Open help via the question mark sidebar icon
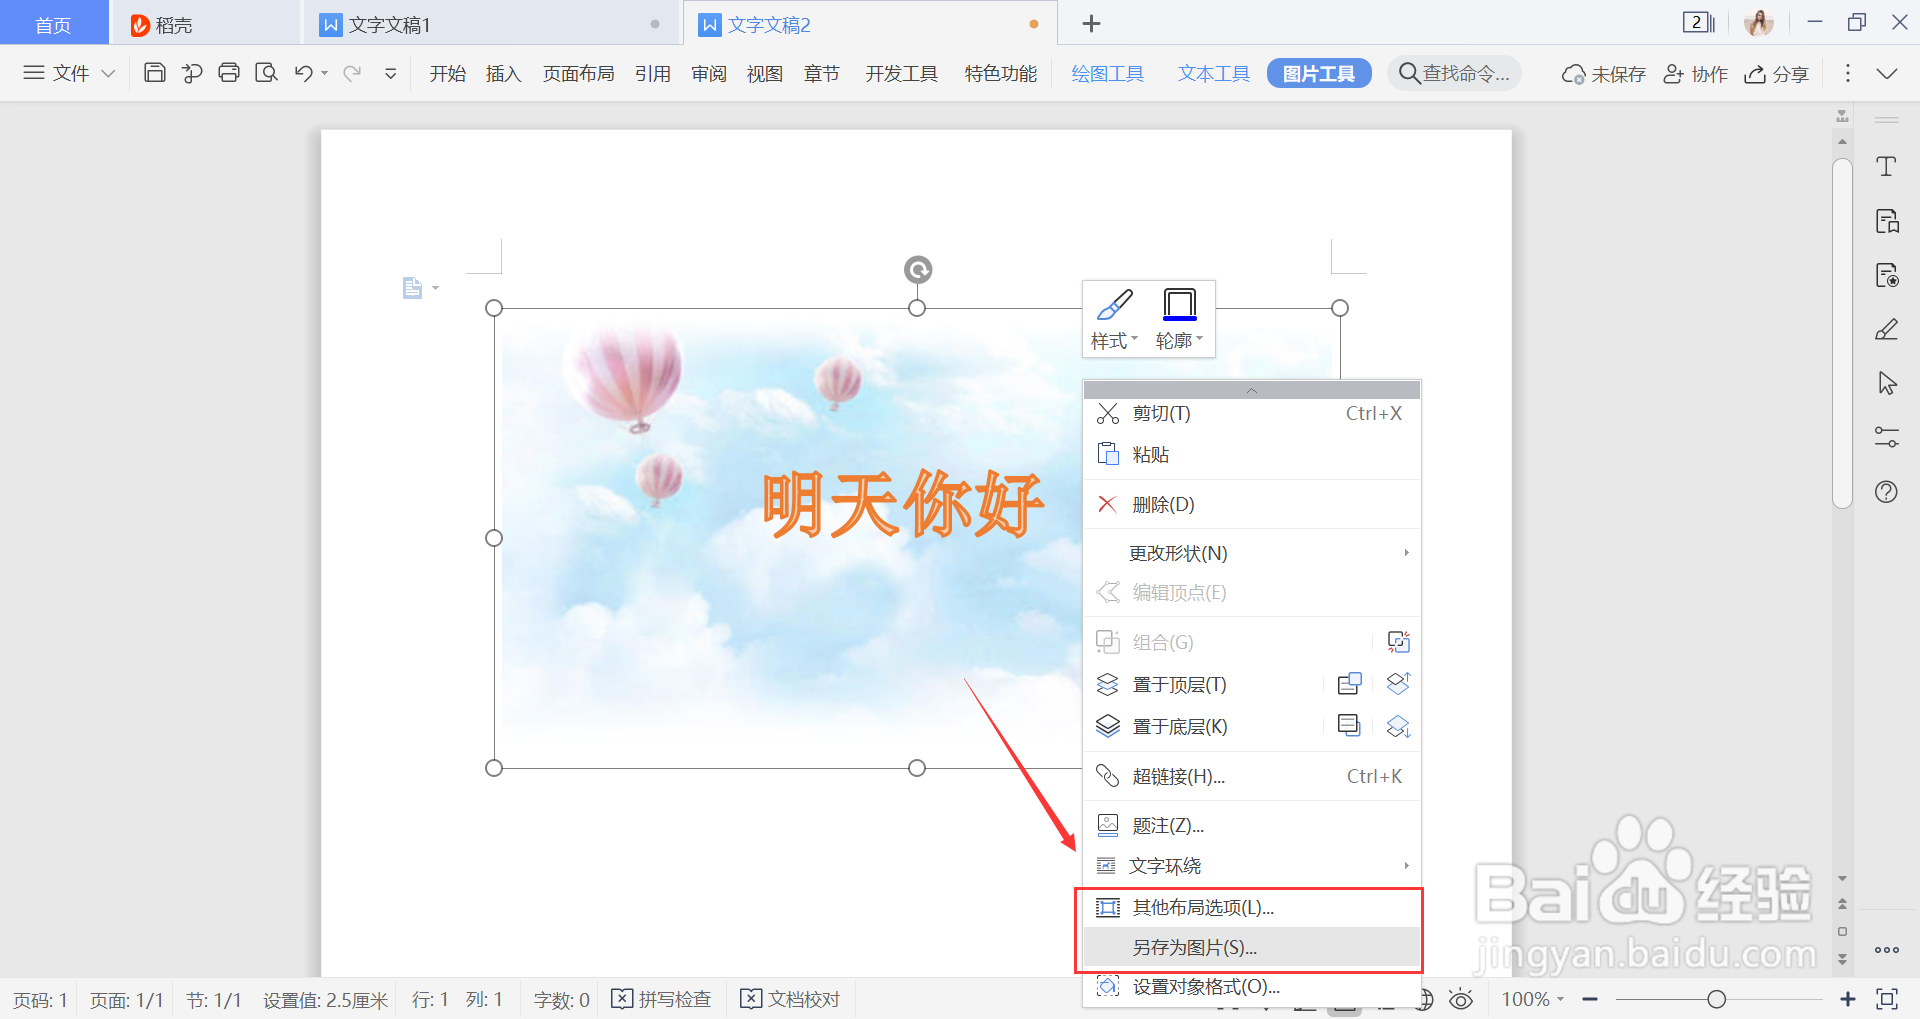This screenshot has height=1019, width=1920. [1888, 491]
